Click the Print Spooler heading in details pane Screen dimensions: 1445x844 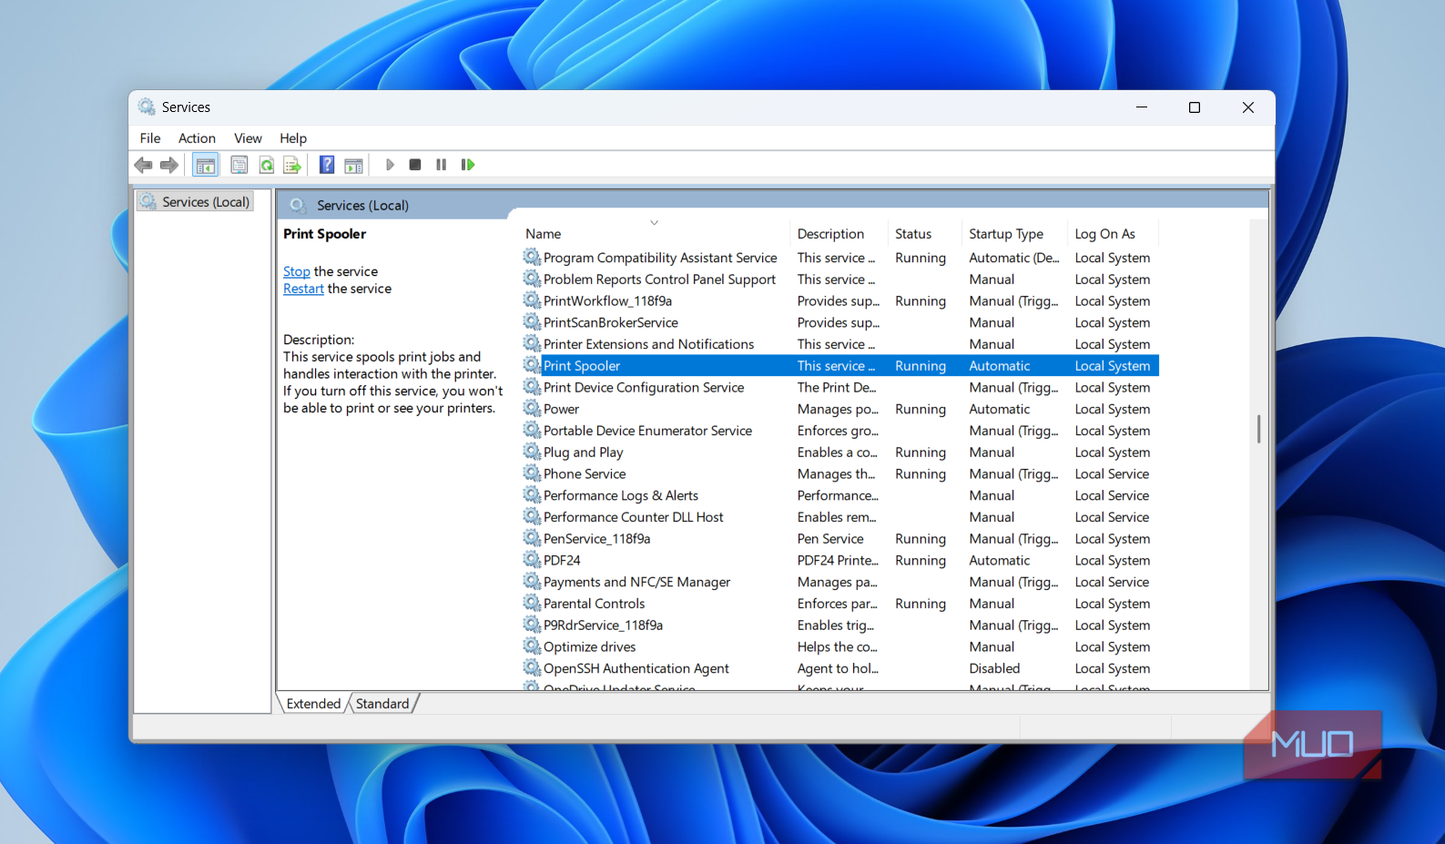324,234
